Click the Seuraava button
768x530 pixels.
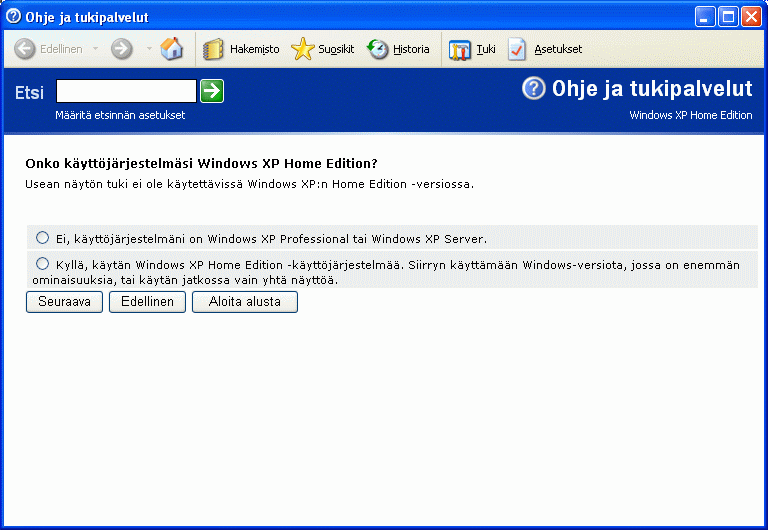[x=64, y=302]
